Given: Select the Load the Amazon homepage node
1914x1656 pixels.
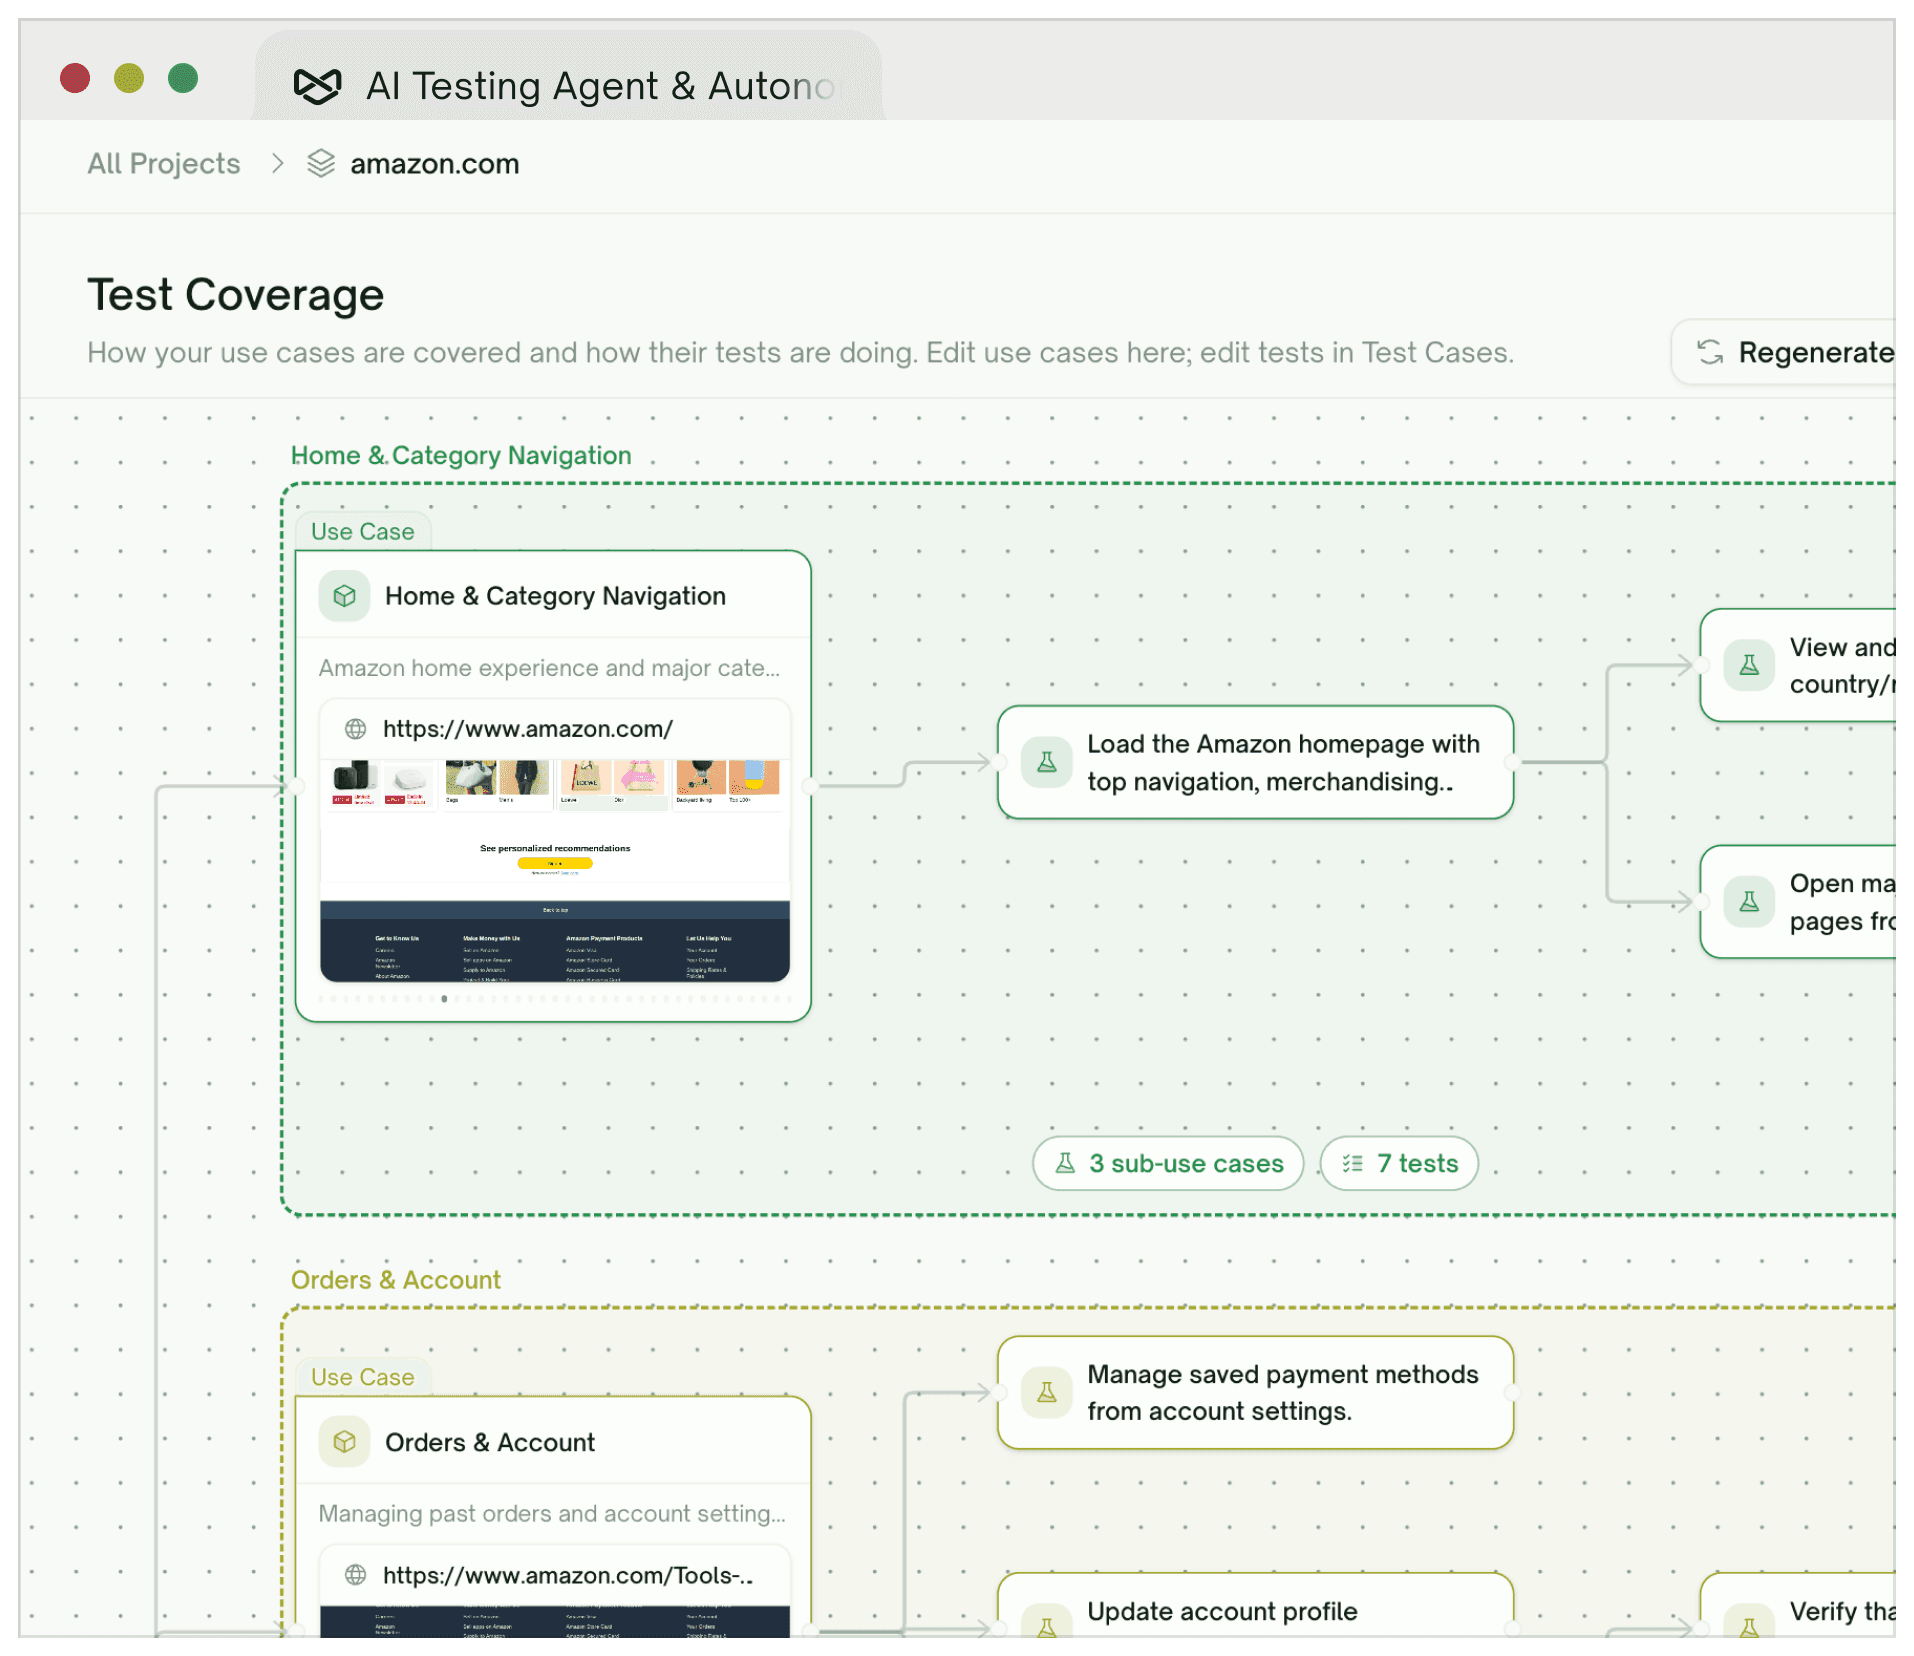Looking at the screenshot, I should coord(1255,762).
